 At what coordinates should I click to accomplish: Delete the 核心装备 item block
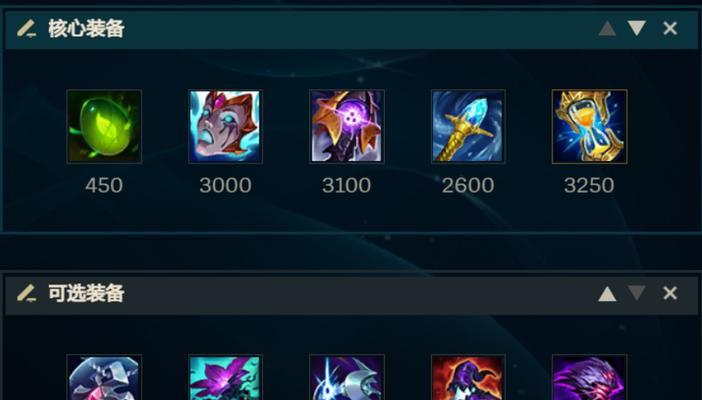(x=670, y=28)
